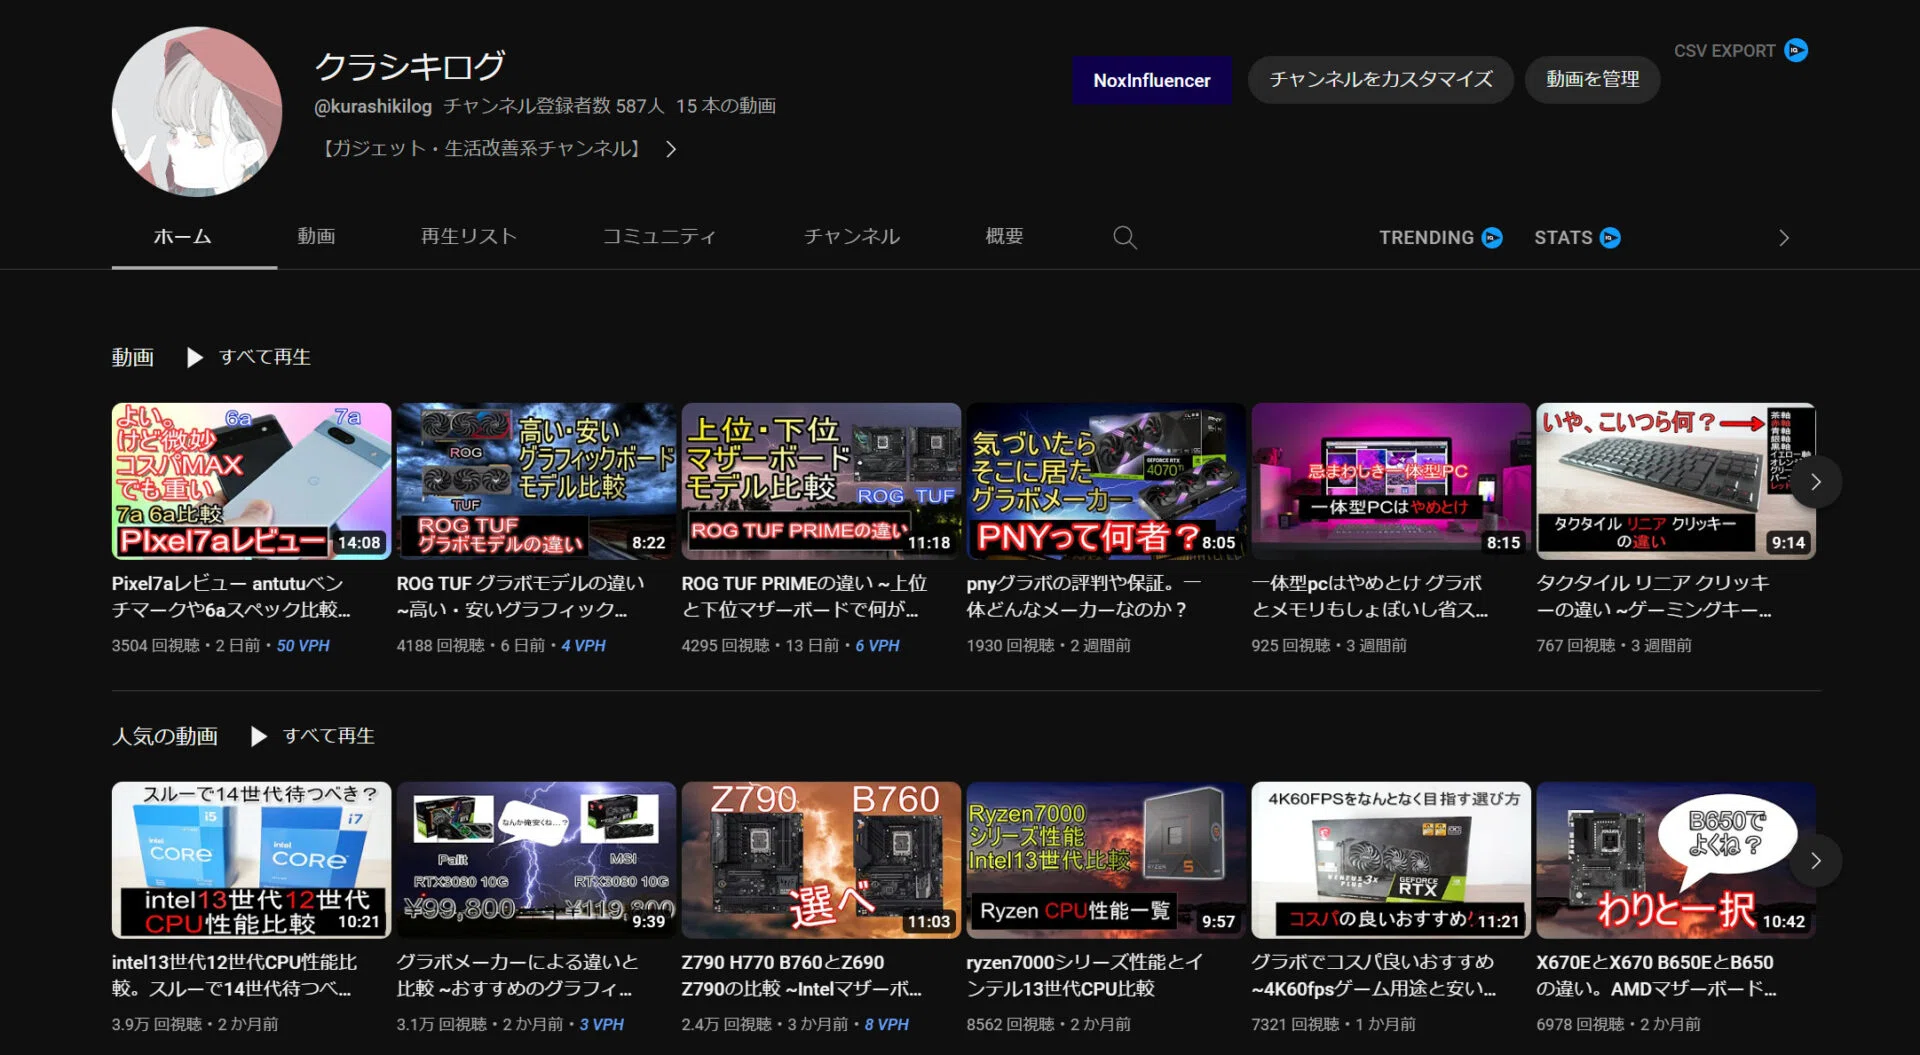Click the title グラボでコスパ良いおすすめ

pyautogui.click(x=1374, y=975)
